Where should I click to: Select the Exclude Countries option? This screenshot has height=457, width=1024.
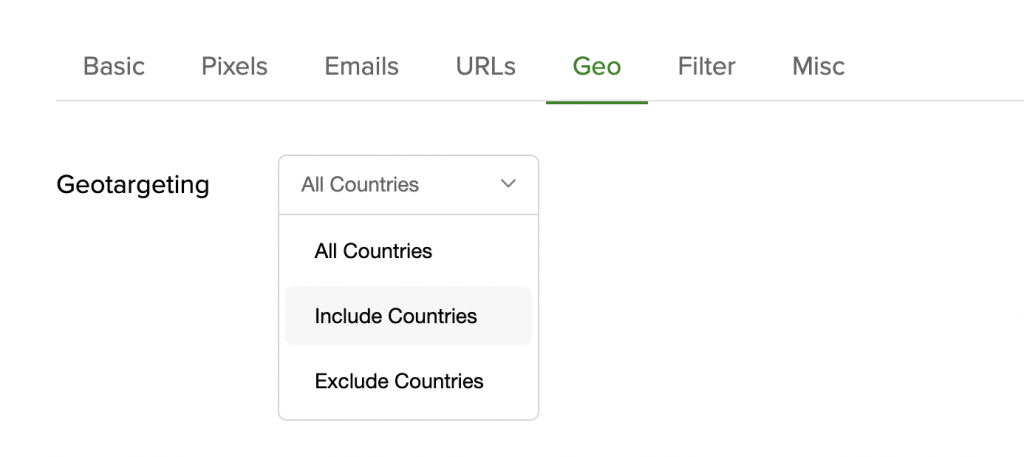(398, 381)
